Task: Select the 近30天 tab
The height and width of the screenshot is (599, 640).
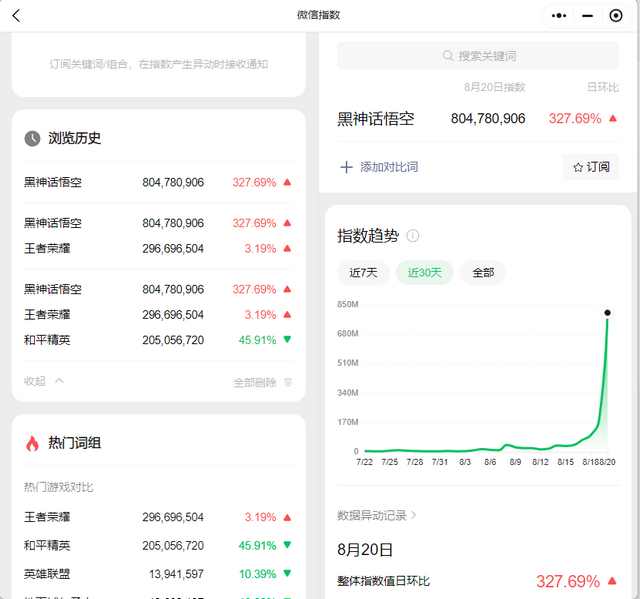Action: [x=424, y=272]
